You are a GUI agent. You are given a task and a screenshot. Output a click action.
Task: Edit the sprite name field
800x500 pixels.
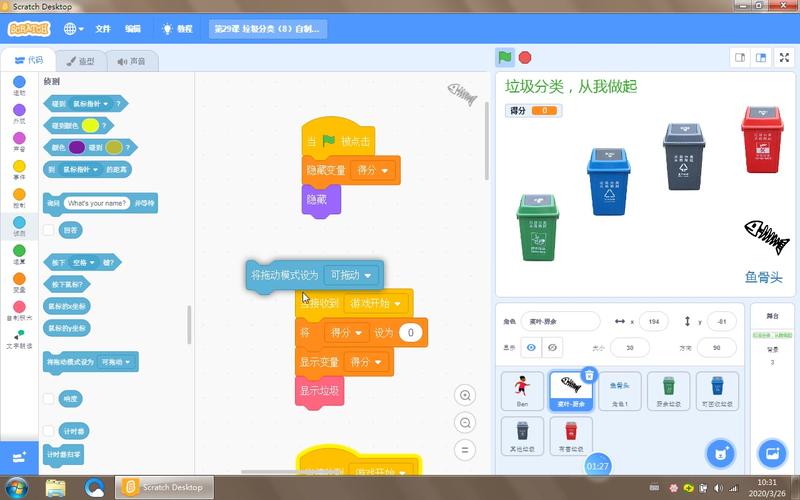[x=560, y=321]
